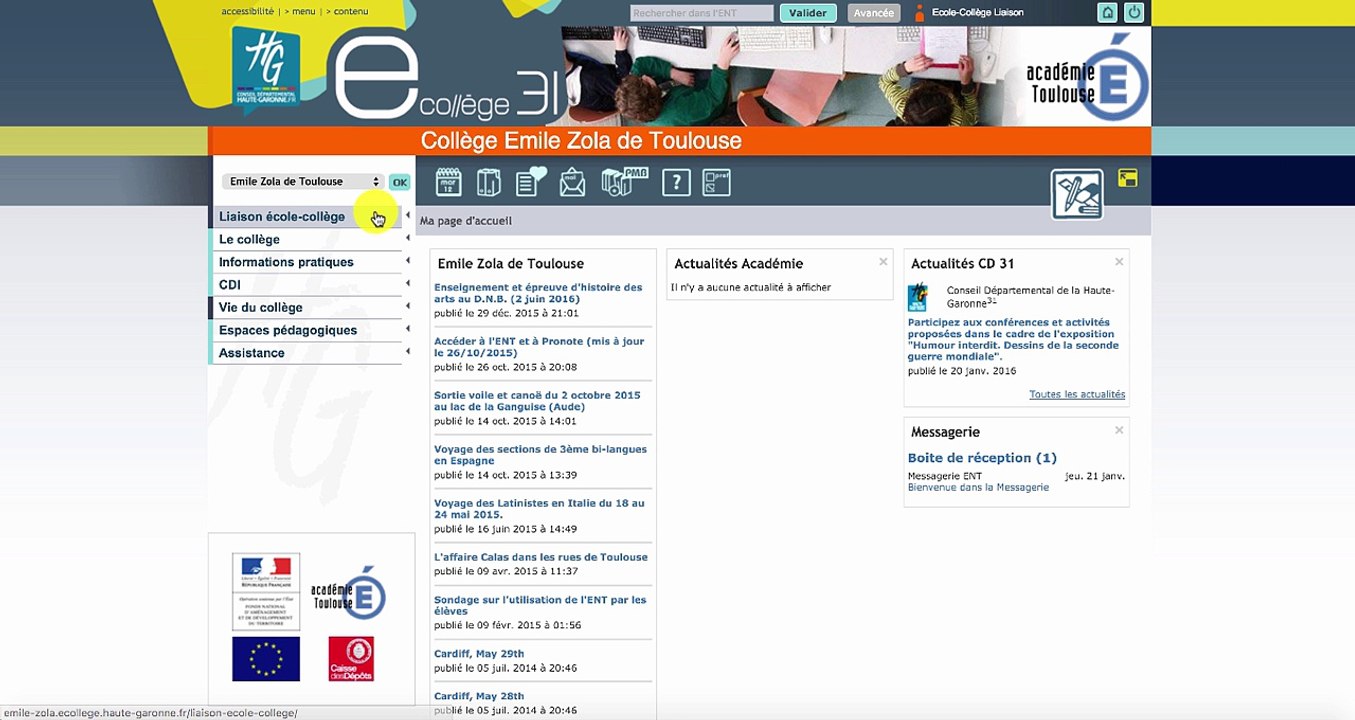Expand CDI submenu arrow
This screenshot has width=1355, height=720.
point(408,285)
